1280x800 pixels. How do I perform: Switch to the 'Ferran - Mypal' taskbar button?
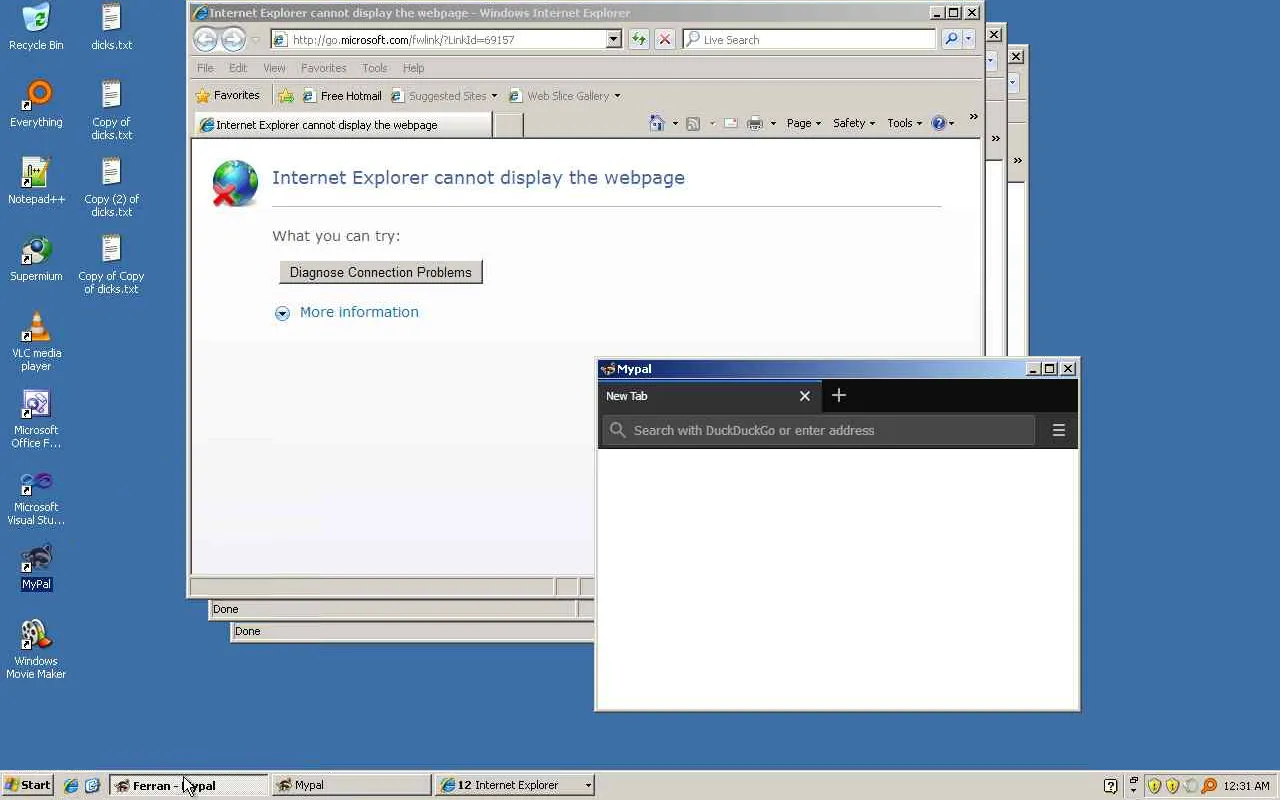click(188, 785)
